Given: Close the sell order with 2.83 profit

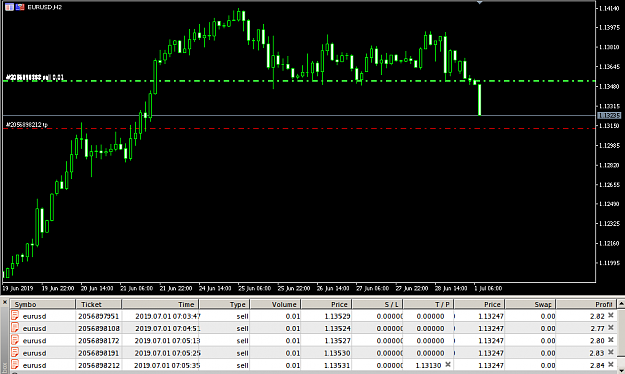Looking at the screenshot, I should tap(610, 352).
